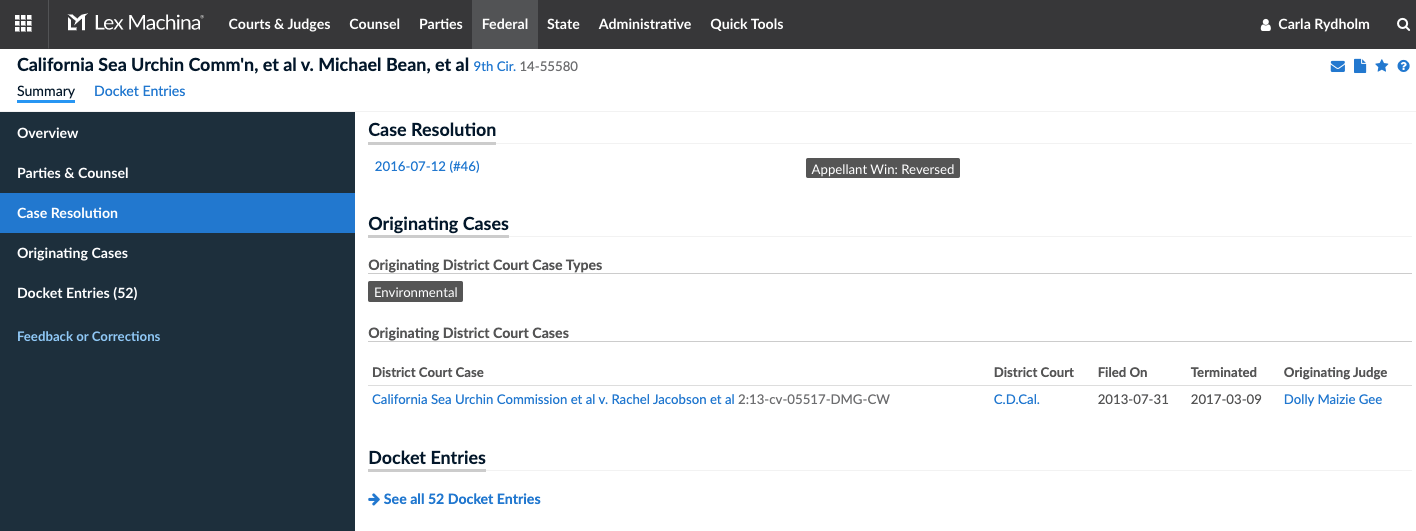The height and width of the screenshot is (531, 1416).
Task: Open Courts & Judges menu
Action: [279, 24]
